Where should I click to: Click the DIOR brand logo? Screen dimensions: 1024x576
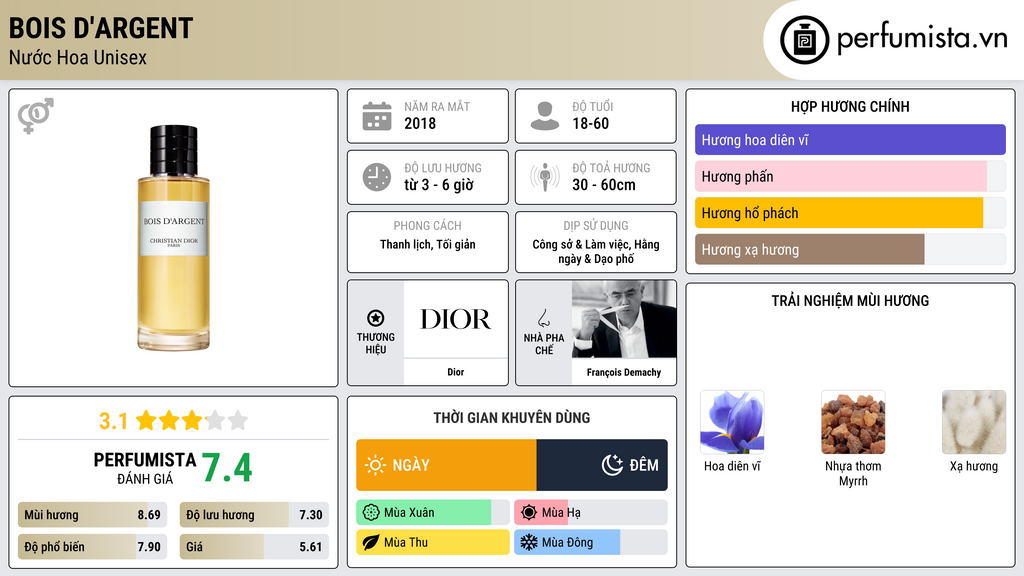(455, 319)
